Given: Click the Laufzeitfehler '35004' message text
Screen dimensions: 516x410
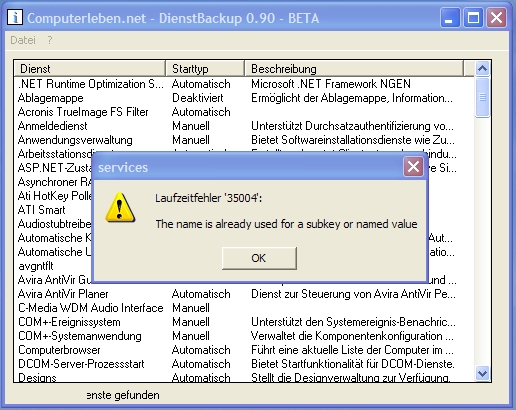Looking at the screenshot, I should tap(209, 198).
